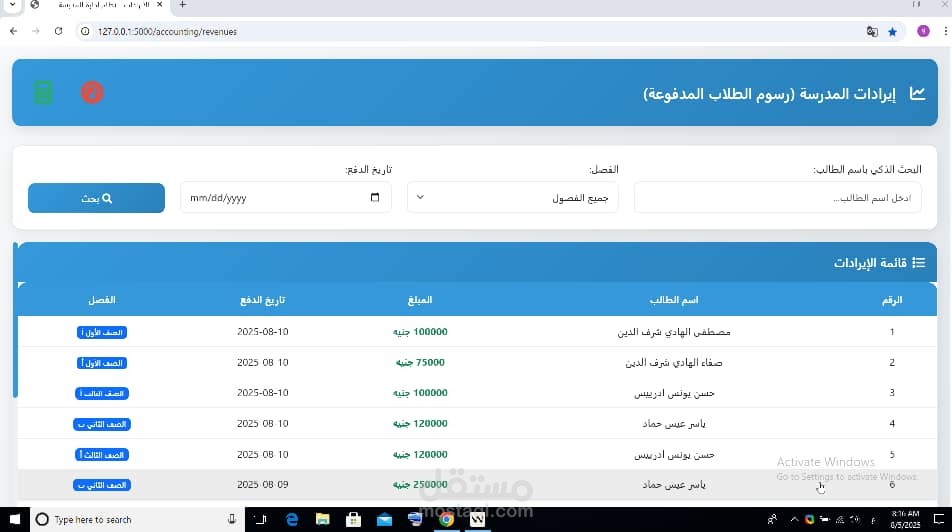Click the الفصل column header
Viewport: 952px width, 532px height.
(x=101, y=300)
